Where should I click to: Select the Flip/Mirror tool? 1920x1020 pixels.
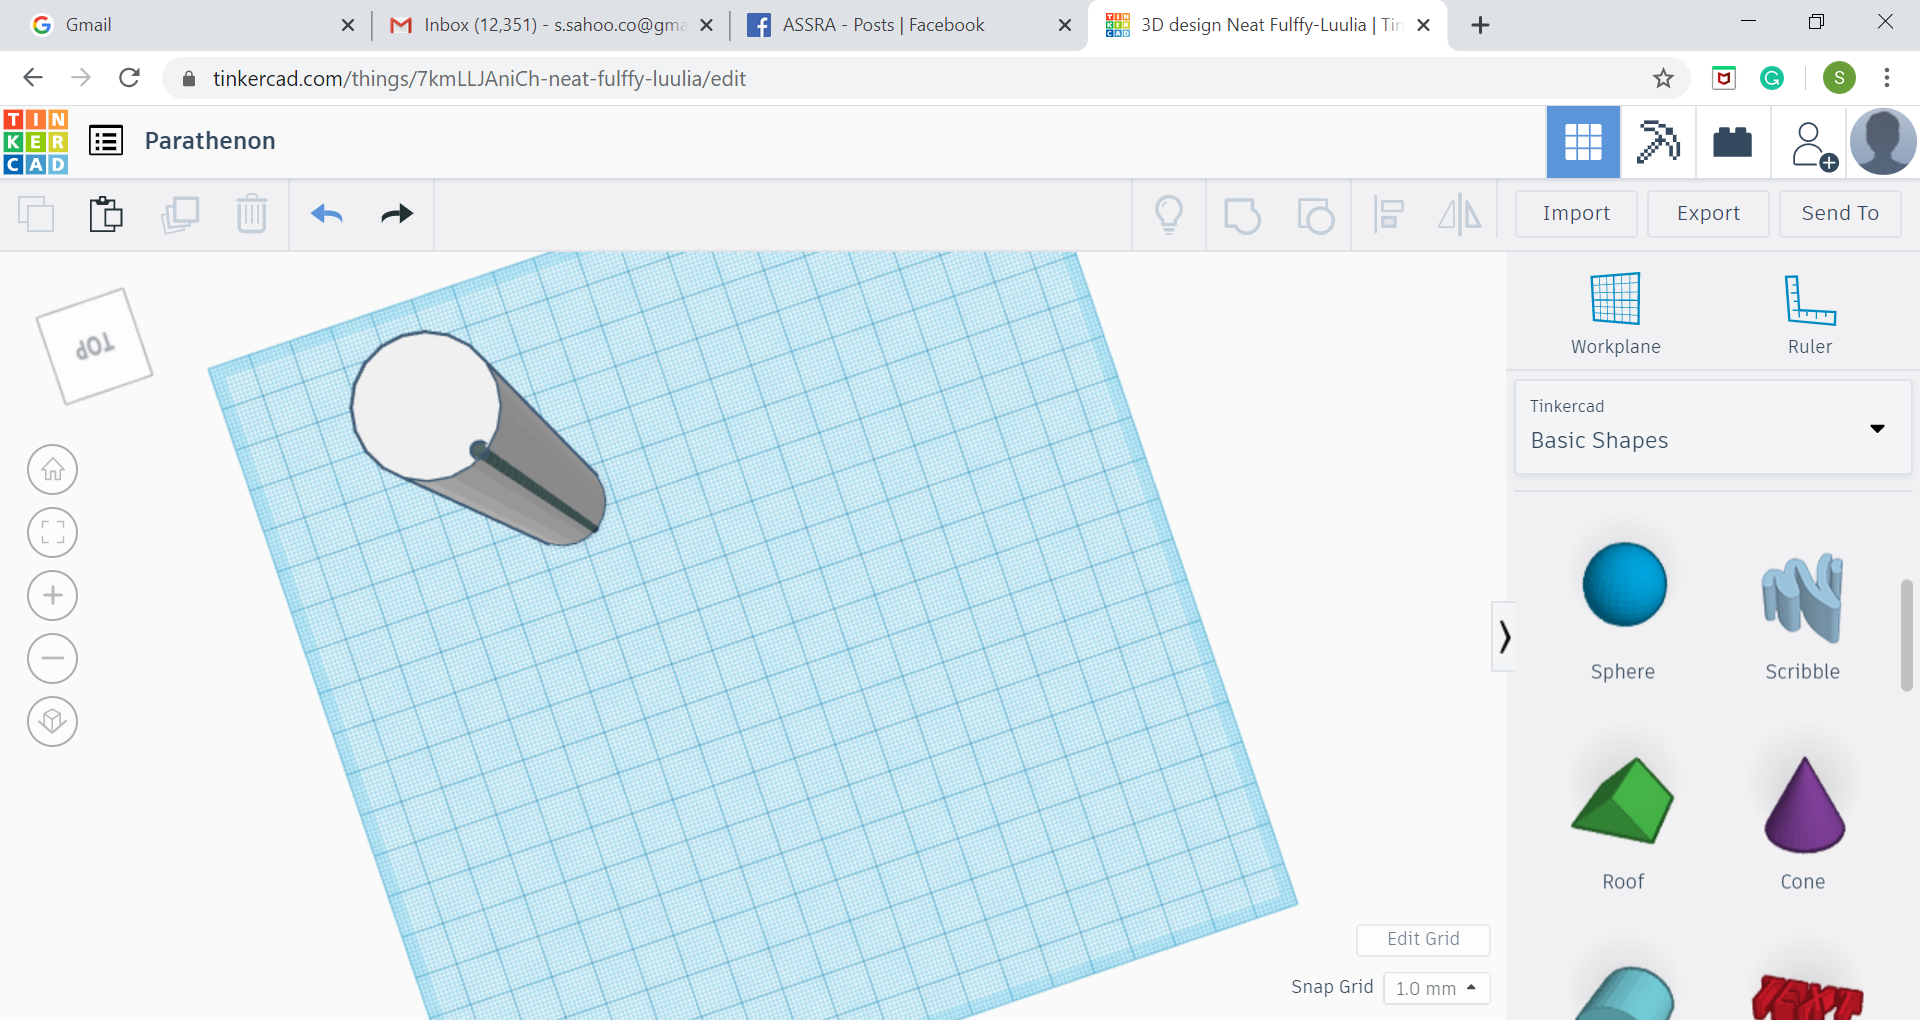[1459, 214]
